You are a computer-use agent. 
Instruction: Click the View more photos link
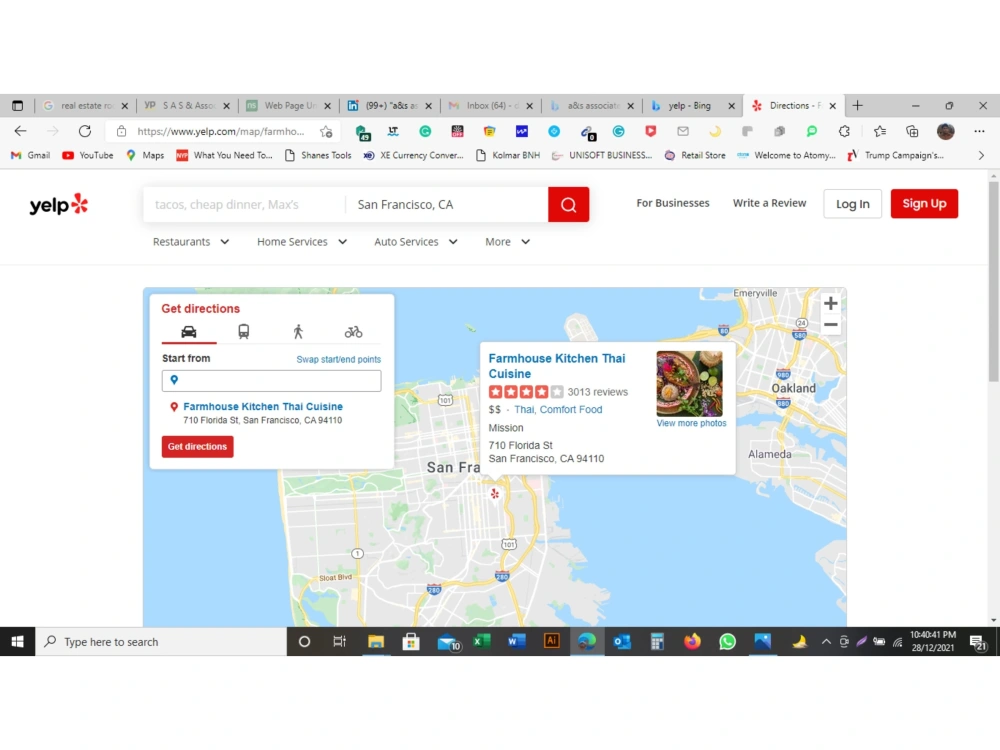[x=691, y=423]
